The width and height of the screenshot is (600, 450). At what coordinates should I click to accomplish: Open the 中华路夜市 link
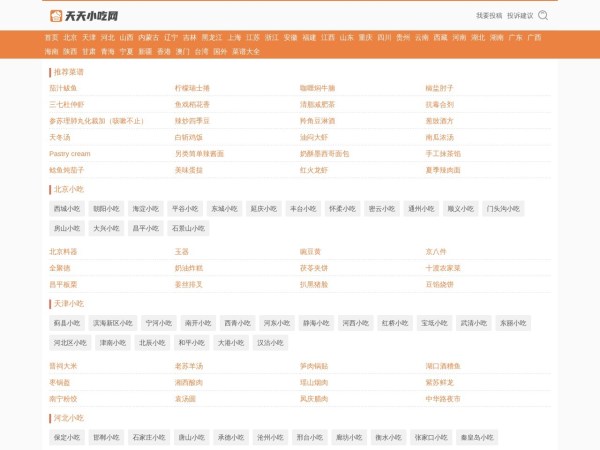[x=443, y=398]
